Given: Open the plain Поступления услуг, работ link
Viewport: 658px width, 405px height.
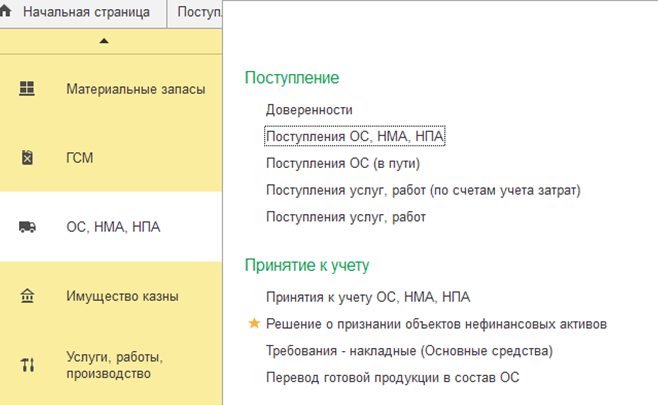Looking at the screenshot, I should (346, 217).
